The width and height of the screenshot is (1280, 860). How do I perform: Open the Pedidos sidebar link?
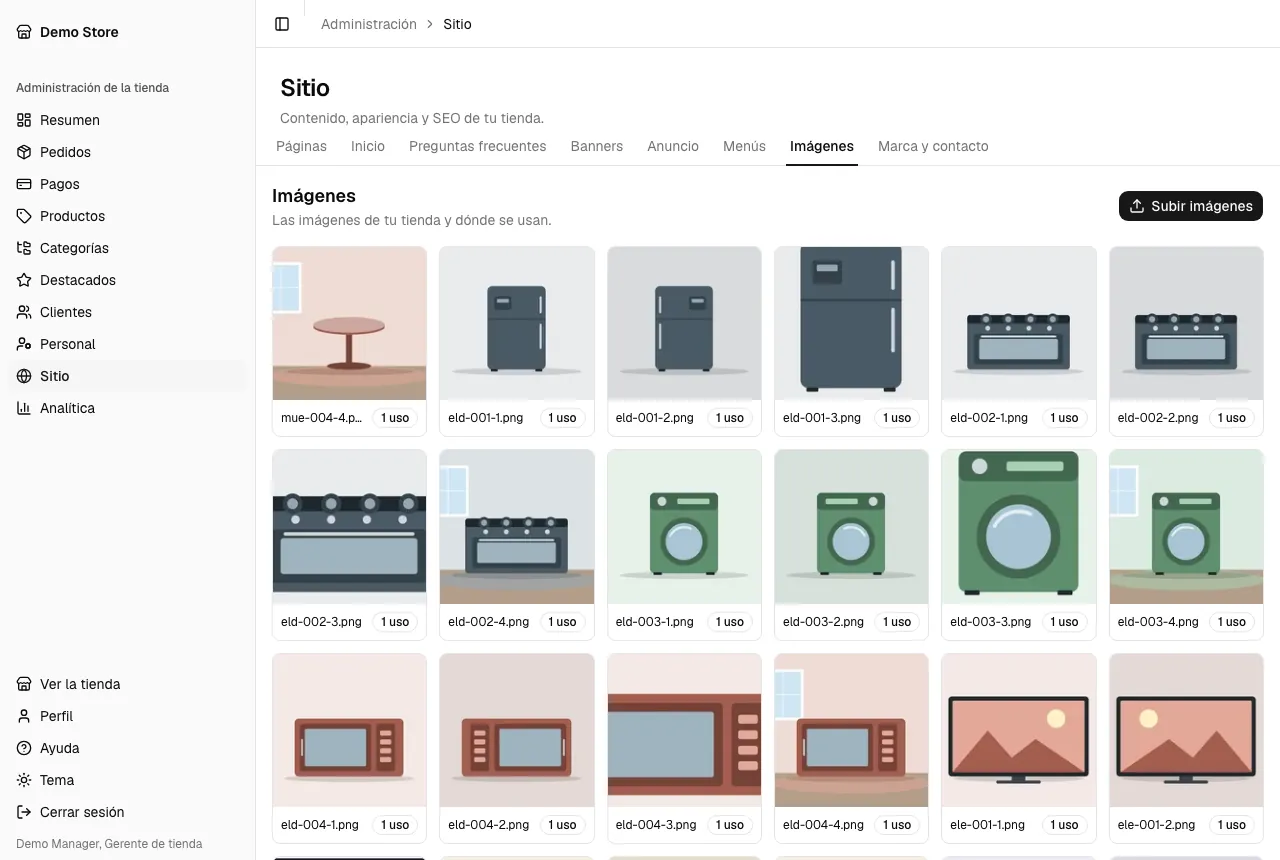[x=128, y=152]
